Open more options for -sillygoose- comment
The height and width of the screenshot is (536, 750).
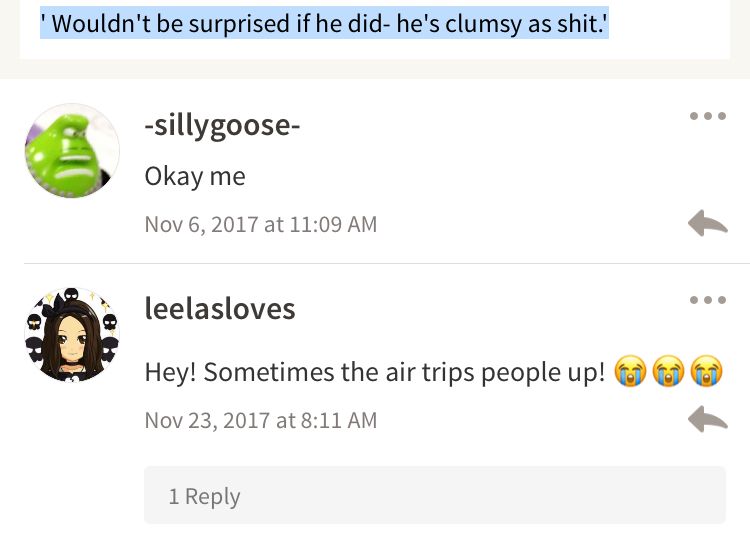point(708,116)
